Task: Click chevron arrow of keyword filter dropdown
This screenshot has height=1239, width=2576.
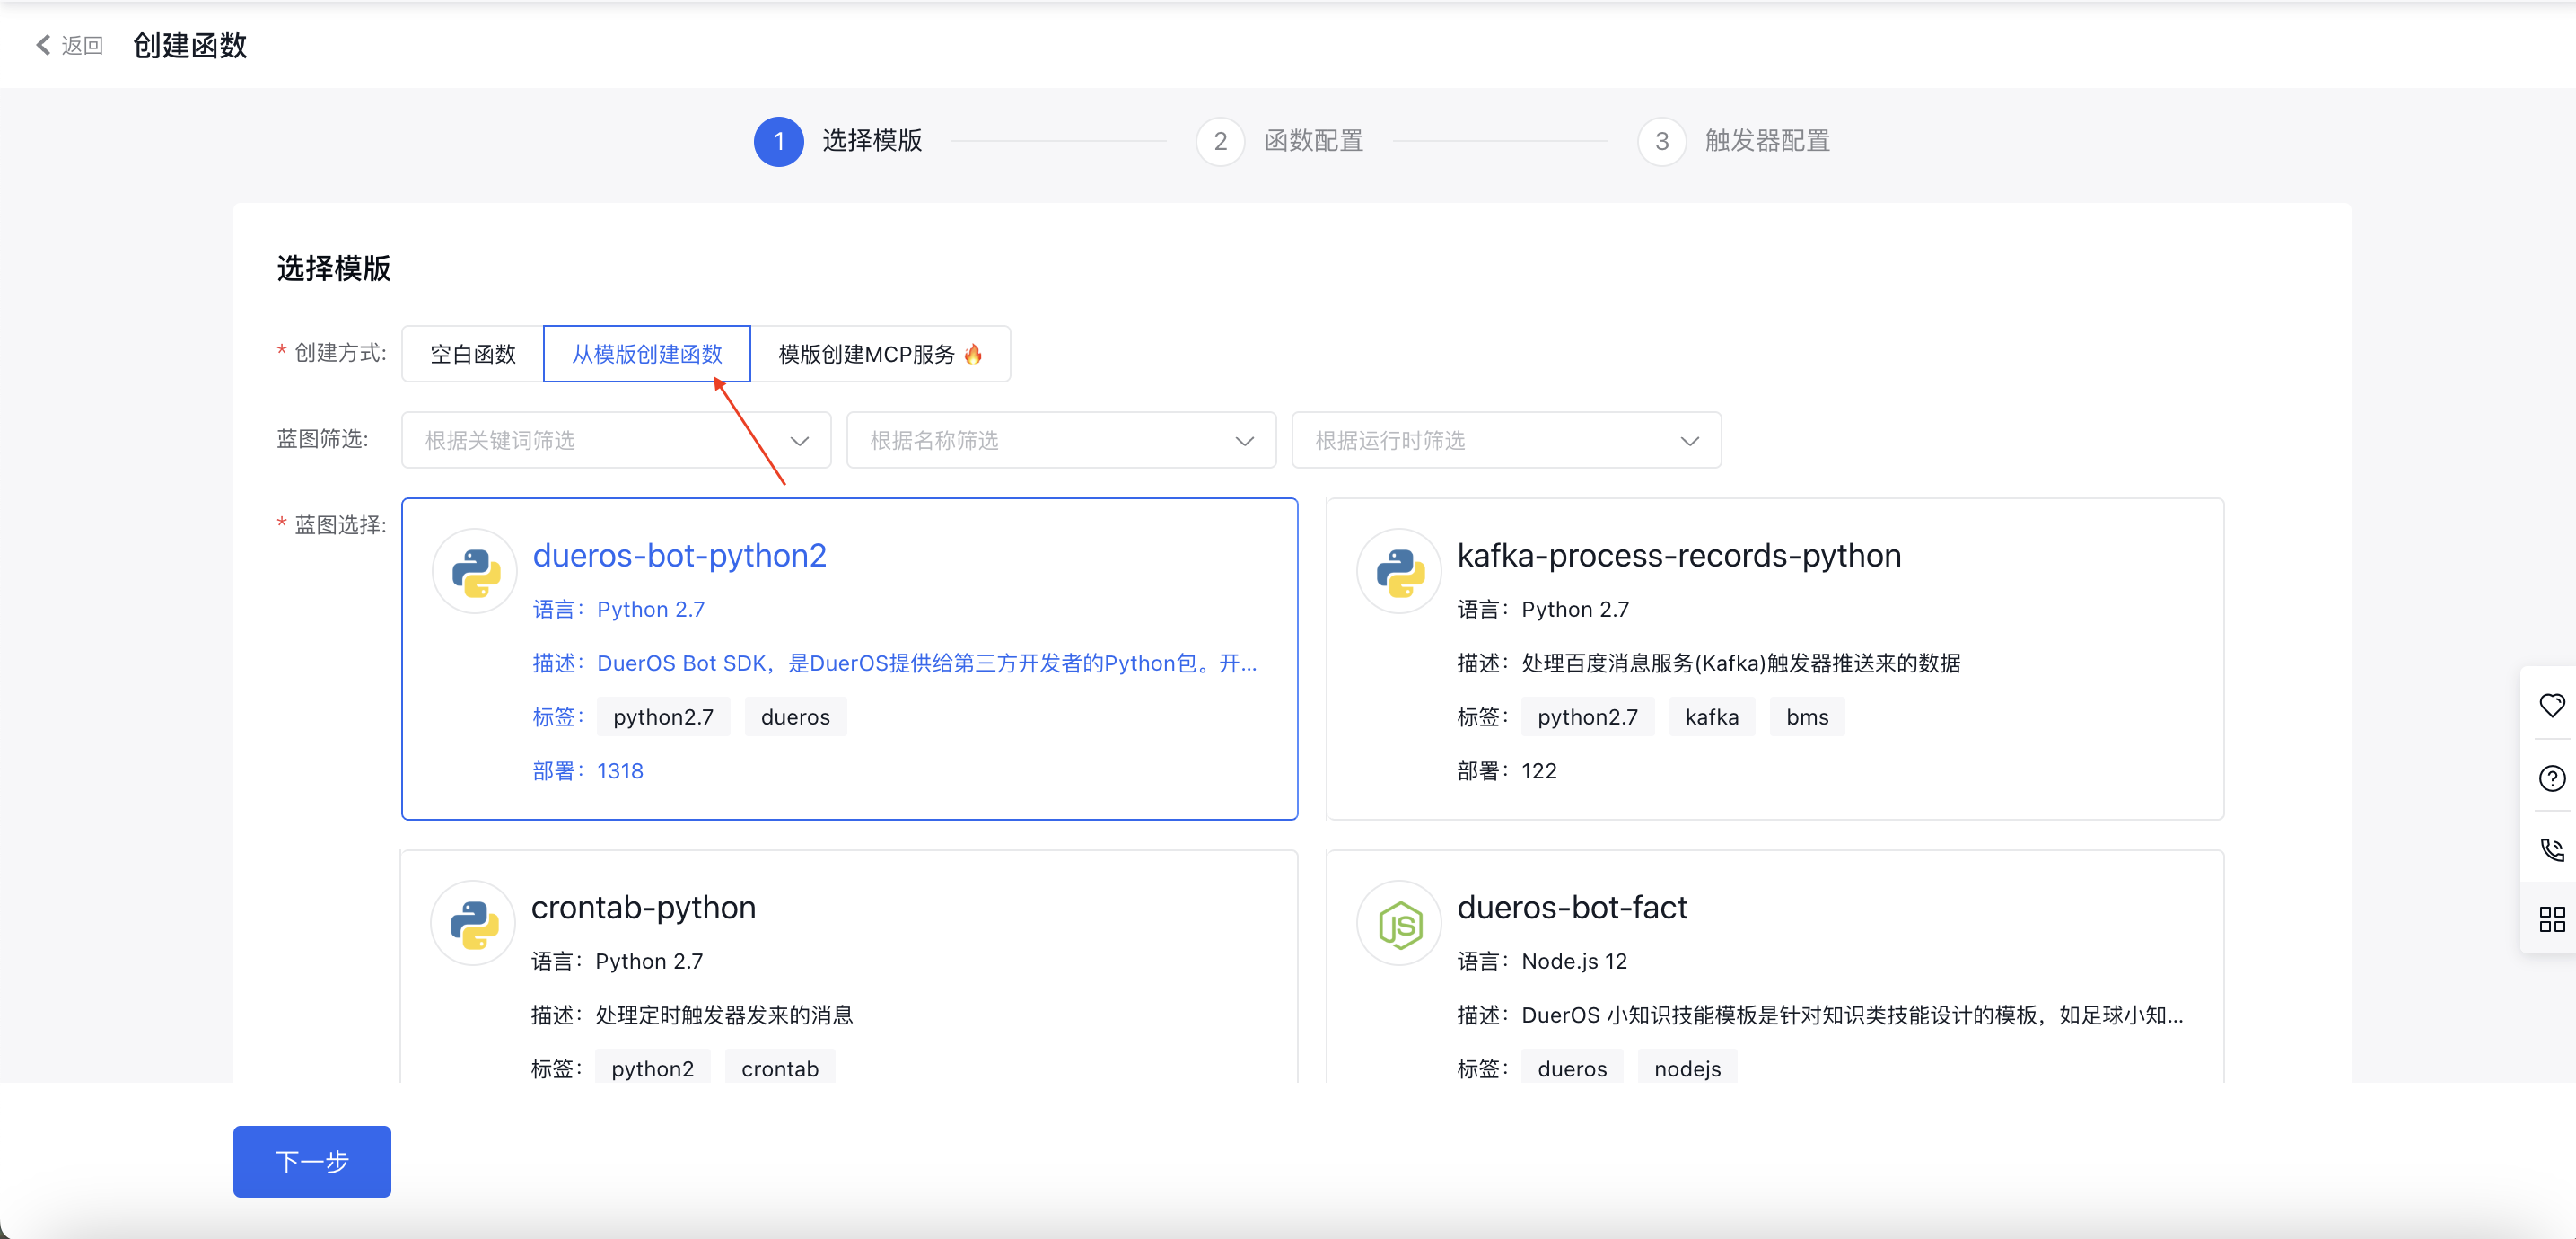Action: point(799,441)
